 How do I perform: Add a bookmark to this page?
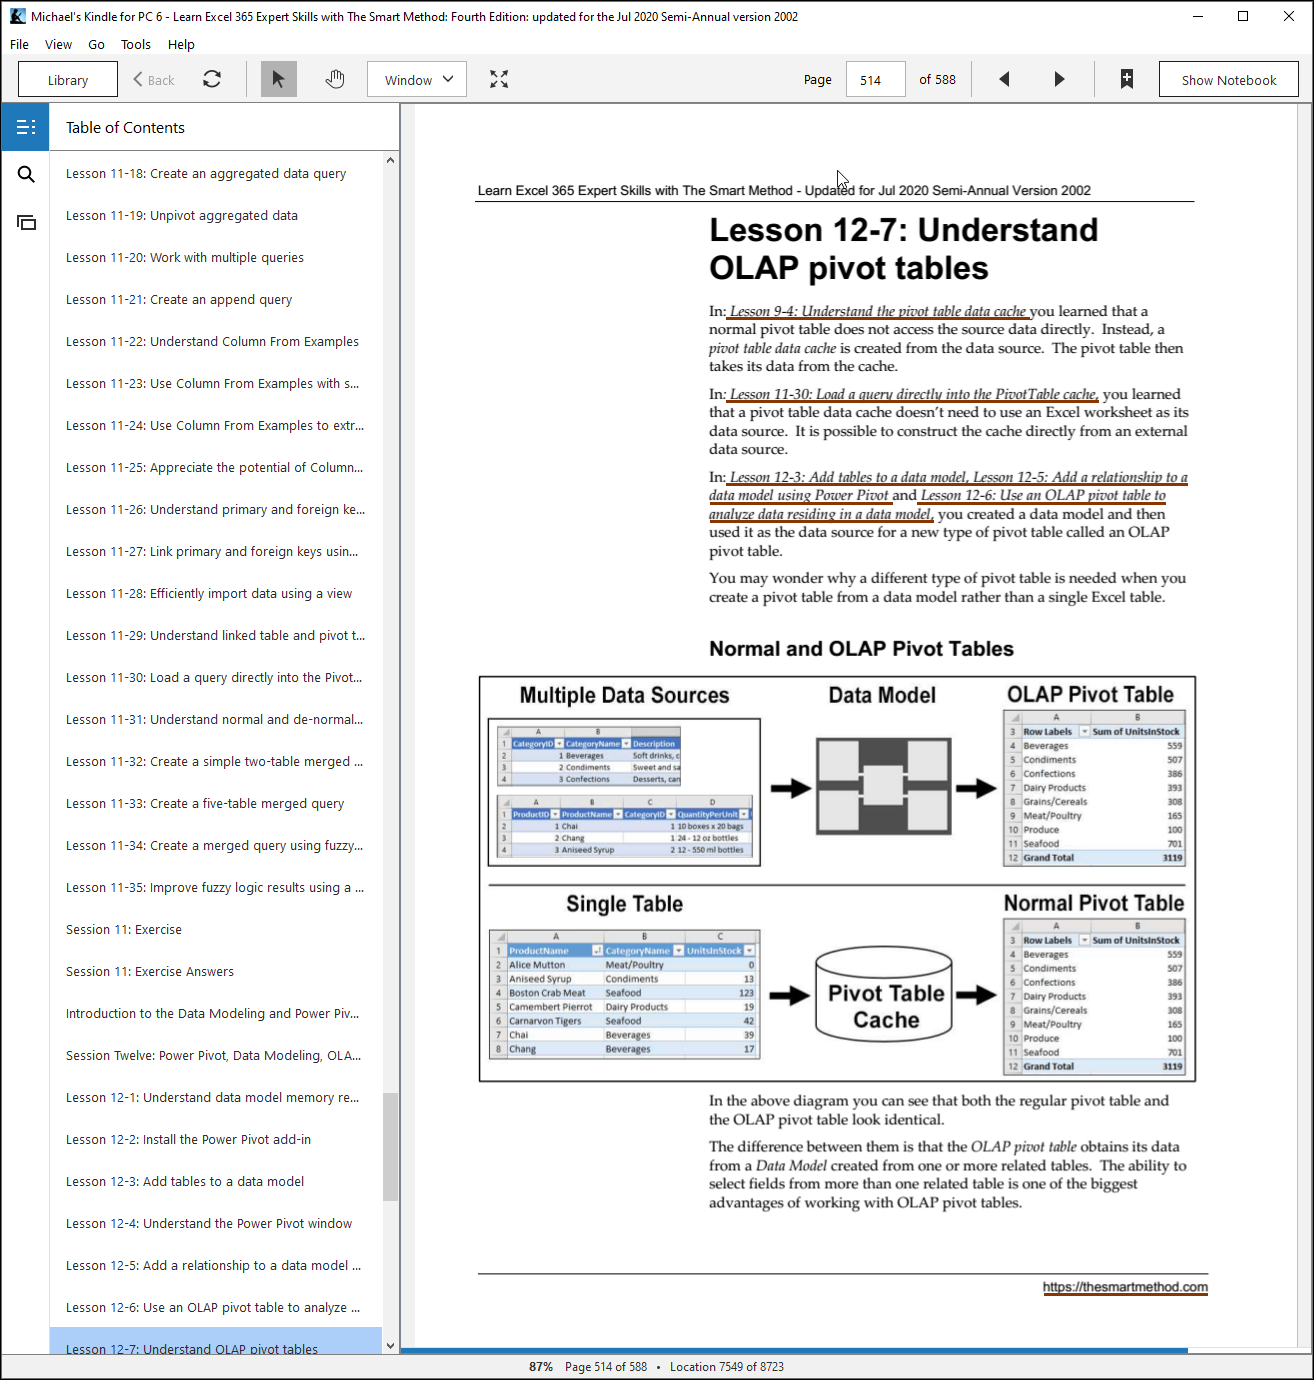[x=1127, y=79]
